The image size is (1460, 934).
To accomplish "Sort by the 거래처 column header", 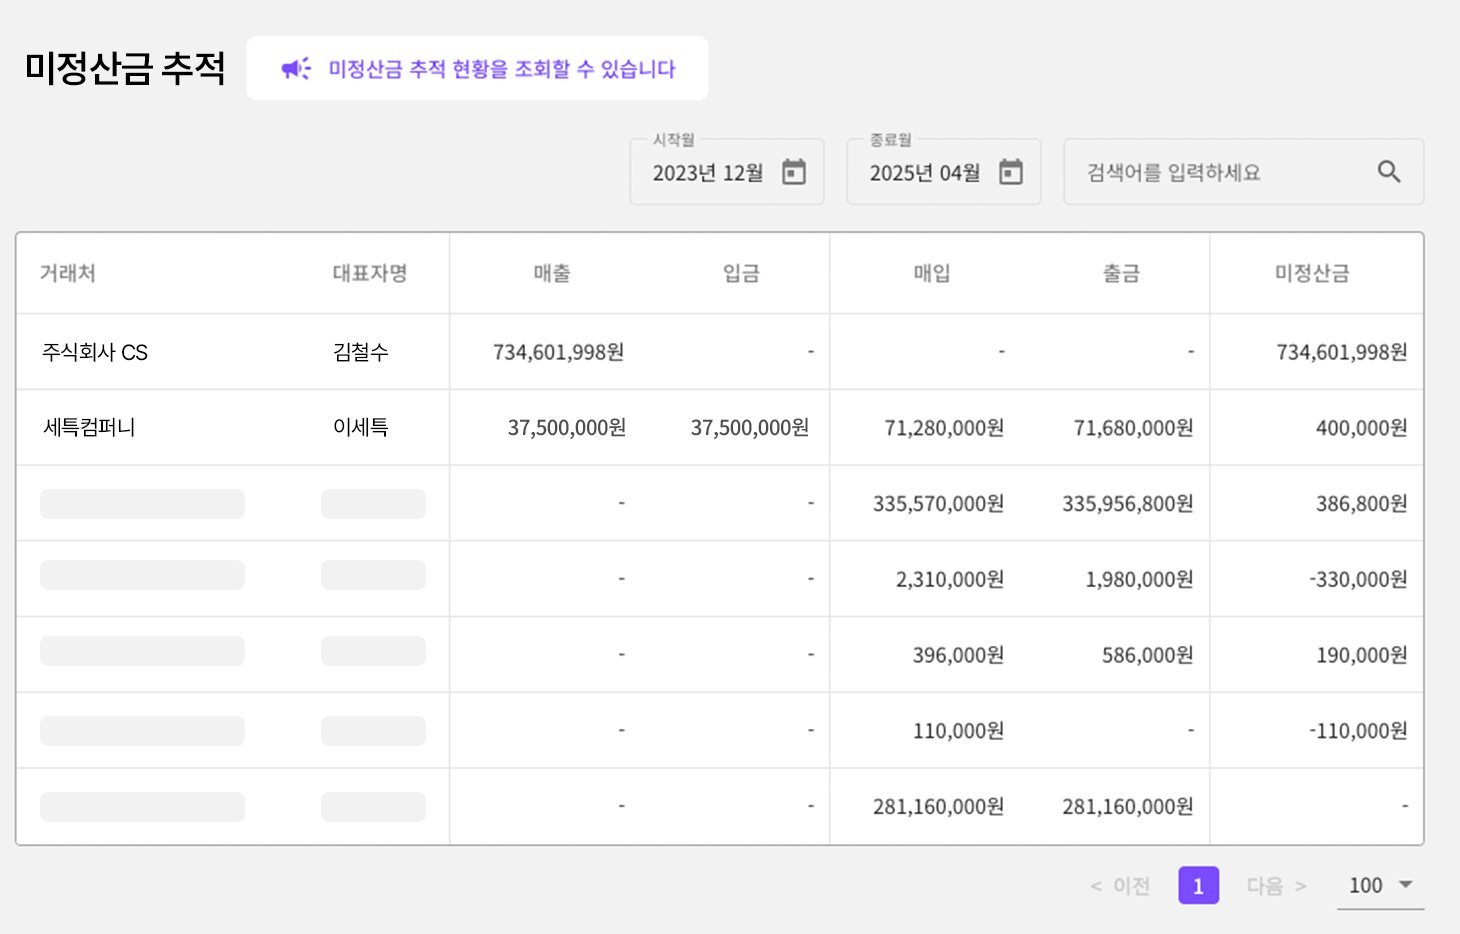I will click(68, 273).
